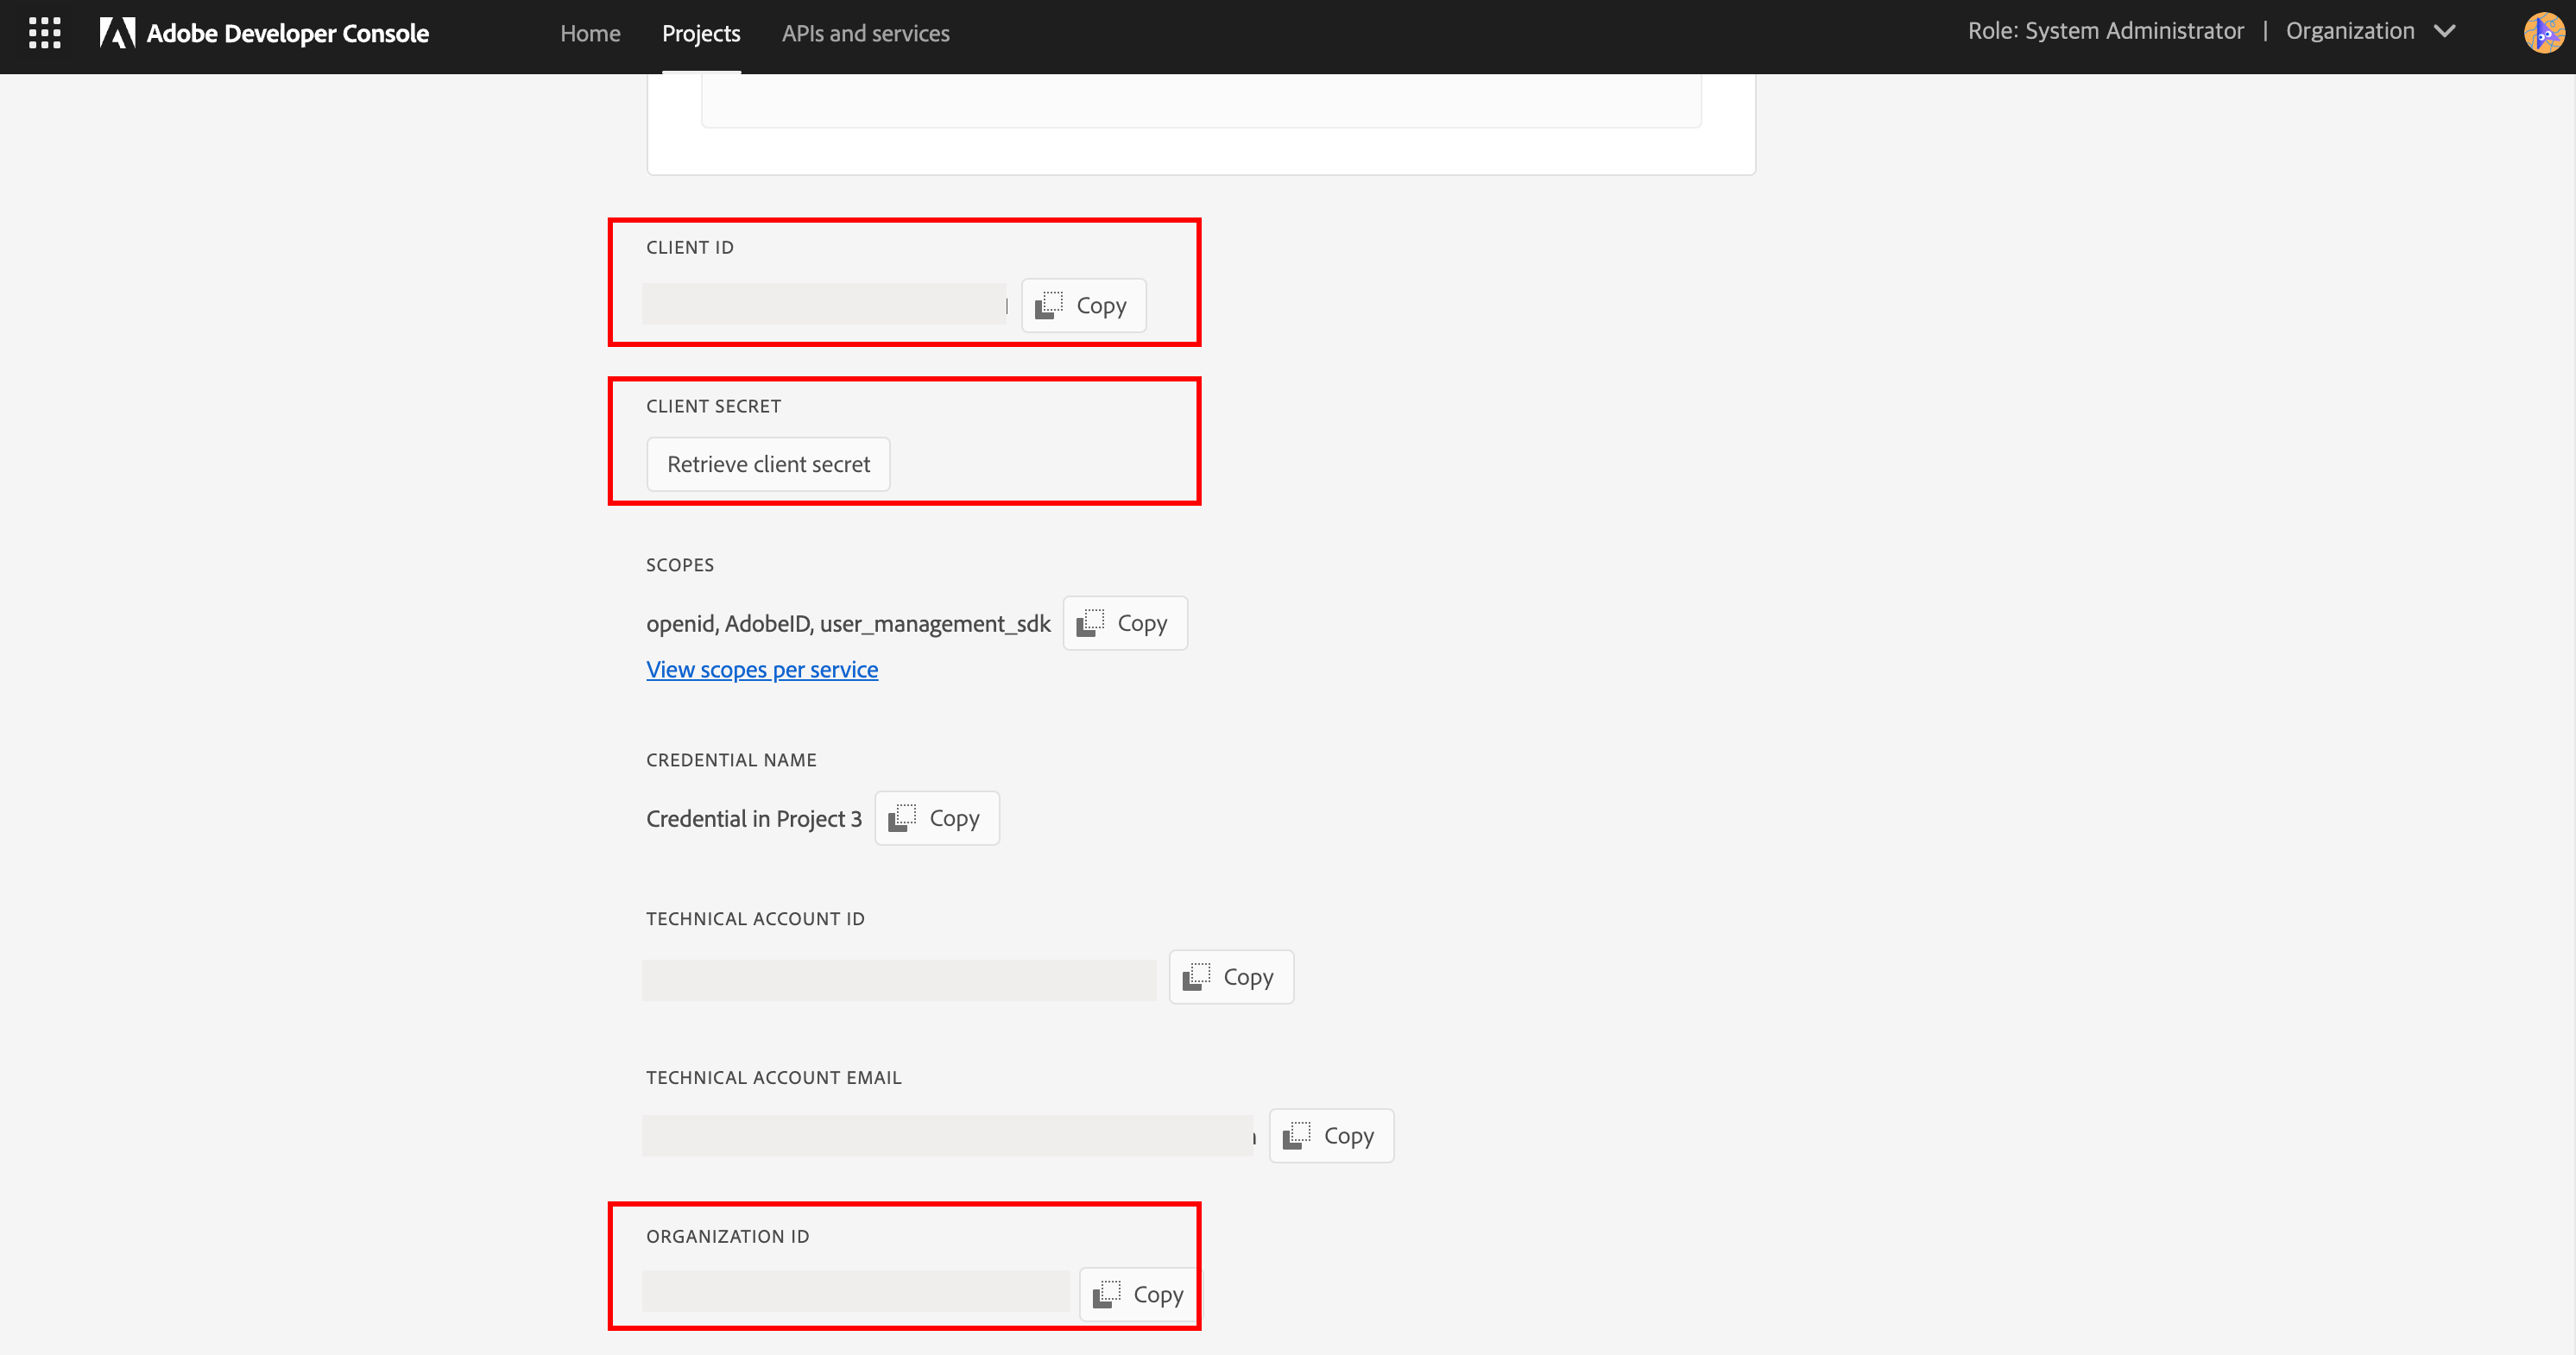The image size is (2576, 1355).
Task: Click Retrieve client secret
Action: 767,463
